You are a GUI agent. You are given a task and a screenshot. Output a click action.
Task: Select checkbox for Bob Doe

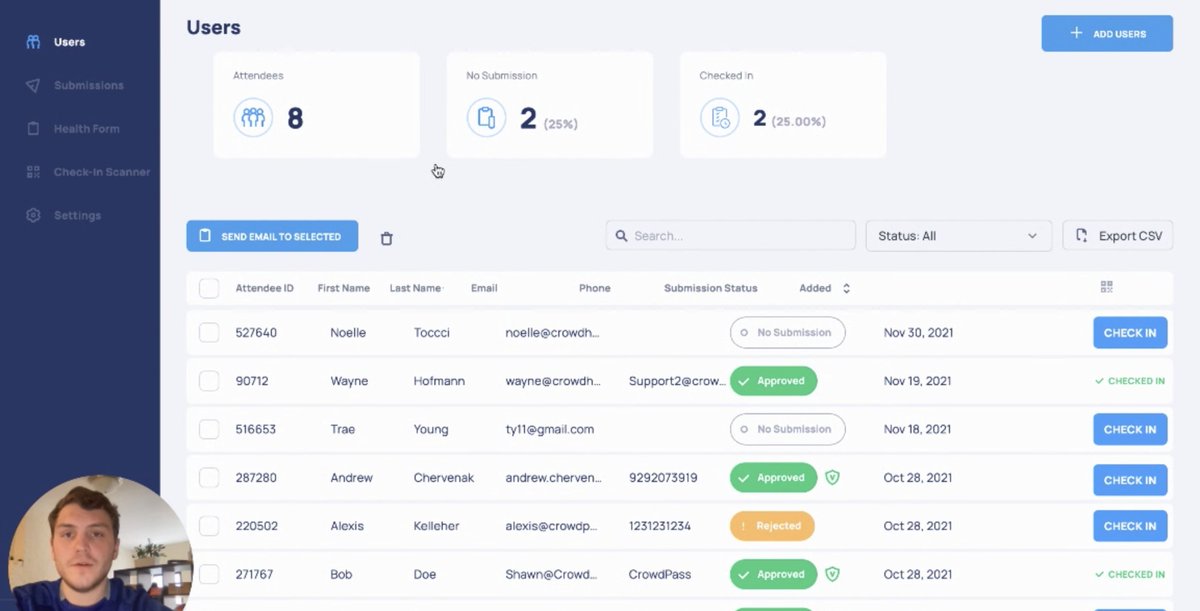click(209, 574)
